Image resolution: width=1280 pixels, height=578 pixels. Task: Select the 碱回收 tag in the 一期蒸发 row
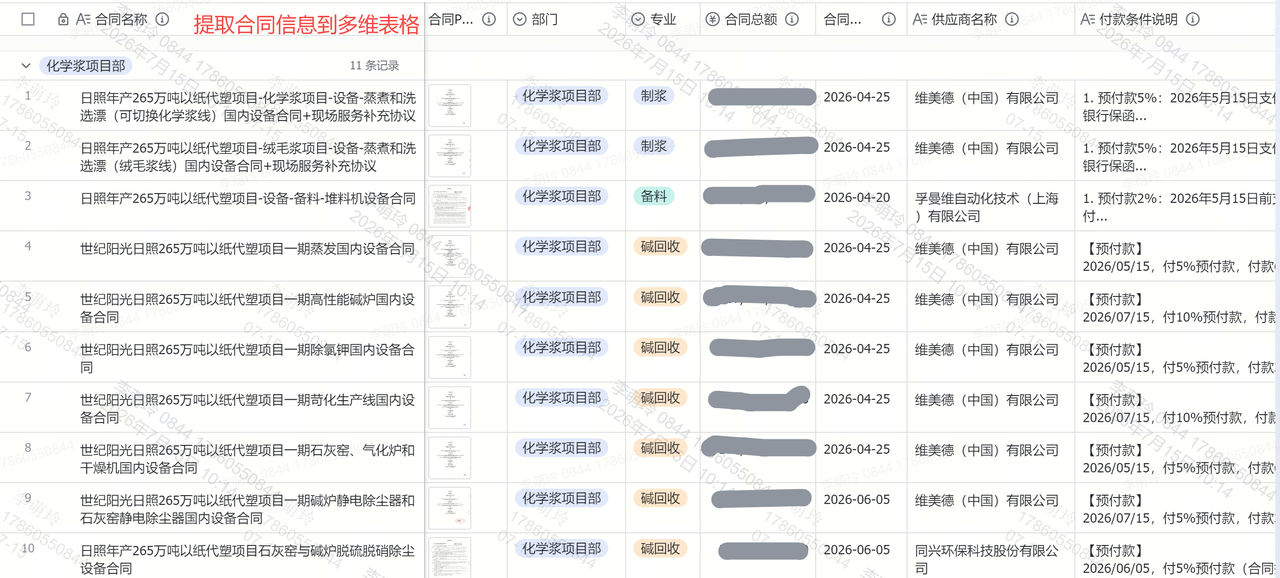point(660,246)
